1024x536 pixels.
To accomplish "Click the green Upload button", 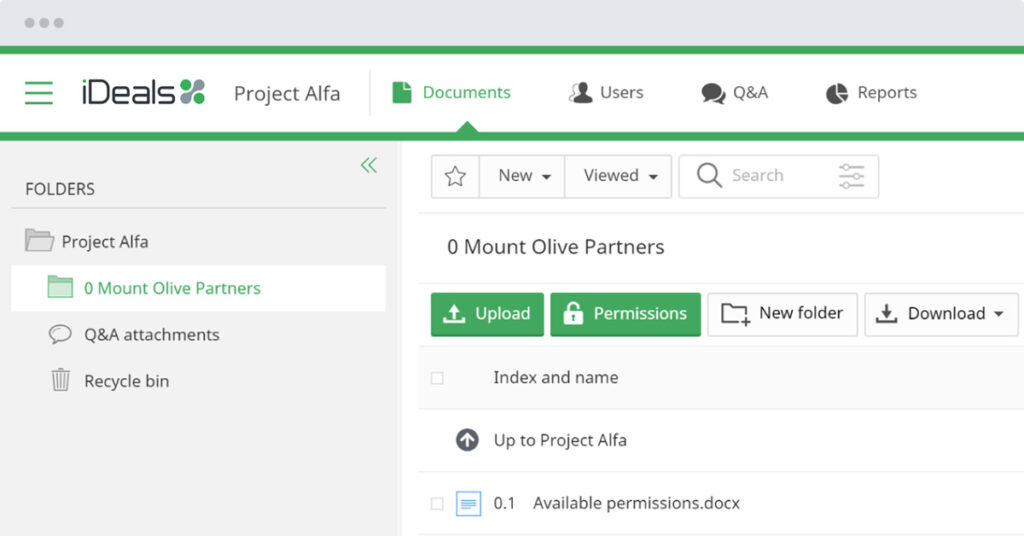I will coord(487,314).
